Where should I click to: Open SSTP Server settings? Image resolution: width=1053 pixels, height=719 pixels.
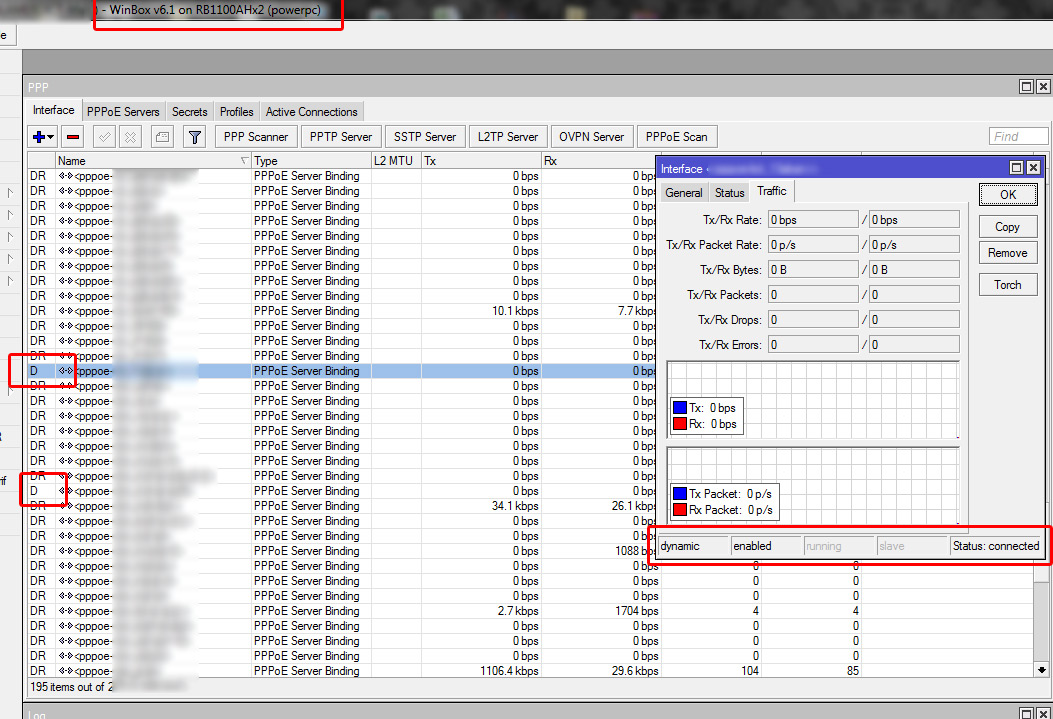[424, 137]
